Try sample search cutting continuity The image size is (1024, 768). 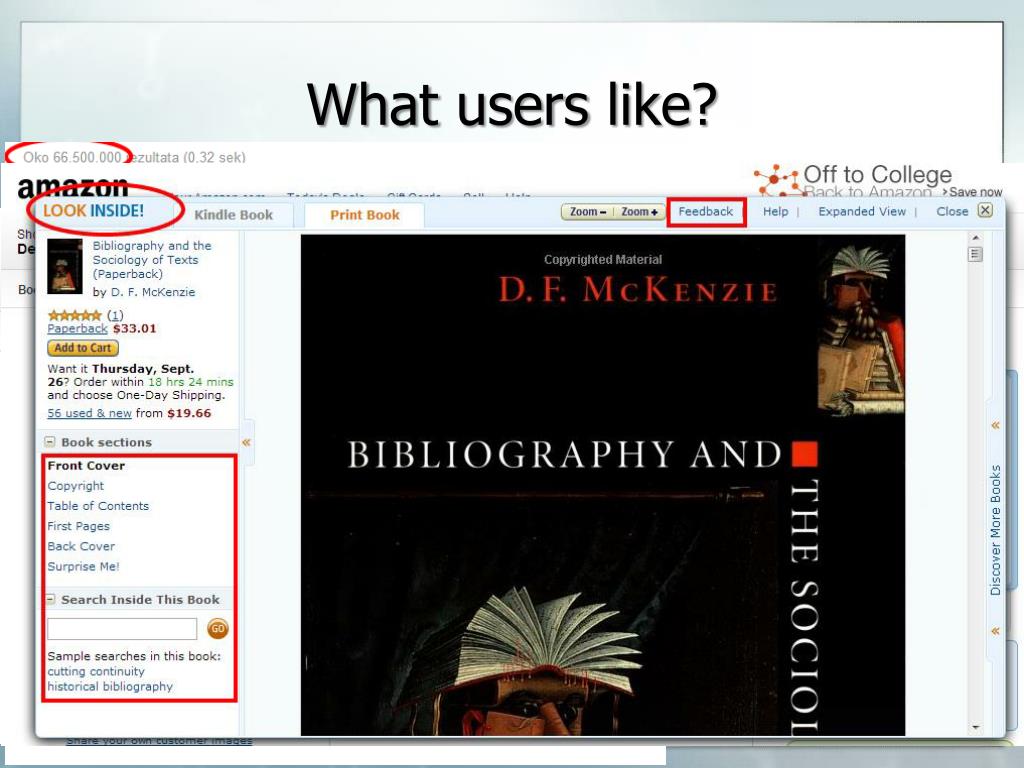pyautogui.click(x=96, y=671)
